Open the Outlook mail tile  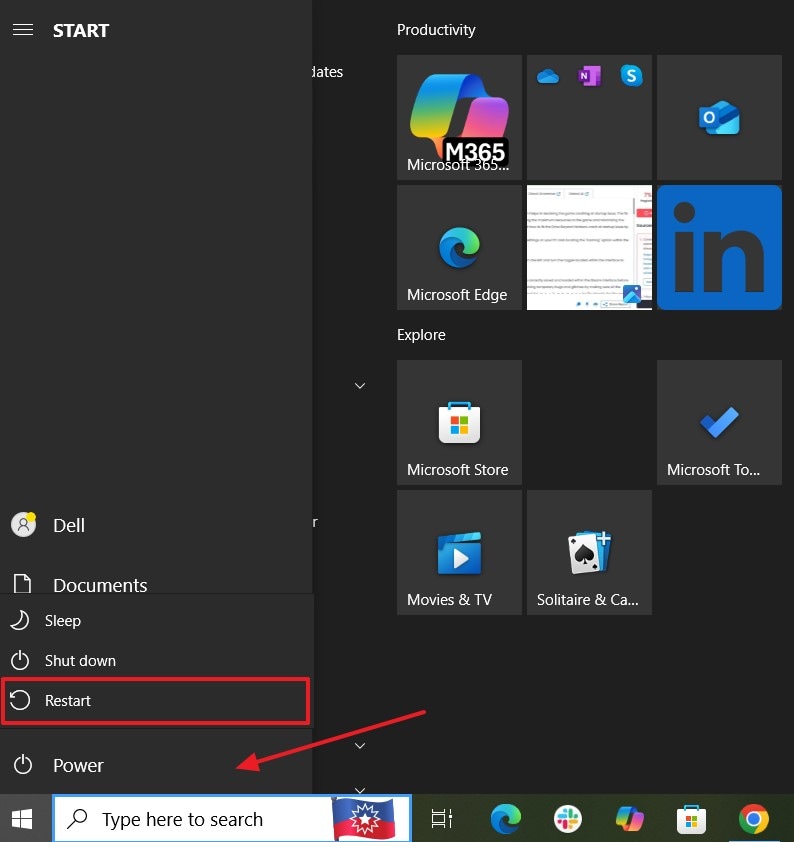(719, 117)
